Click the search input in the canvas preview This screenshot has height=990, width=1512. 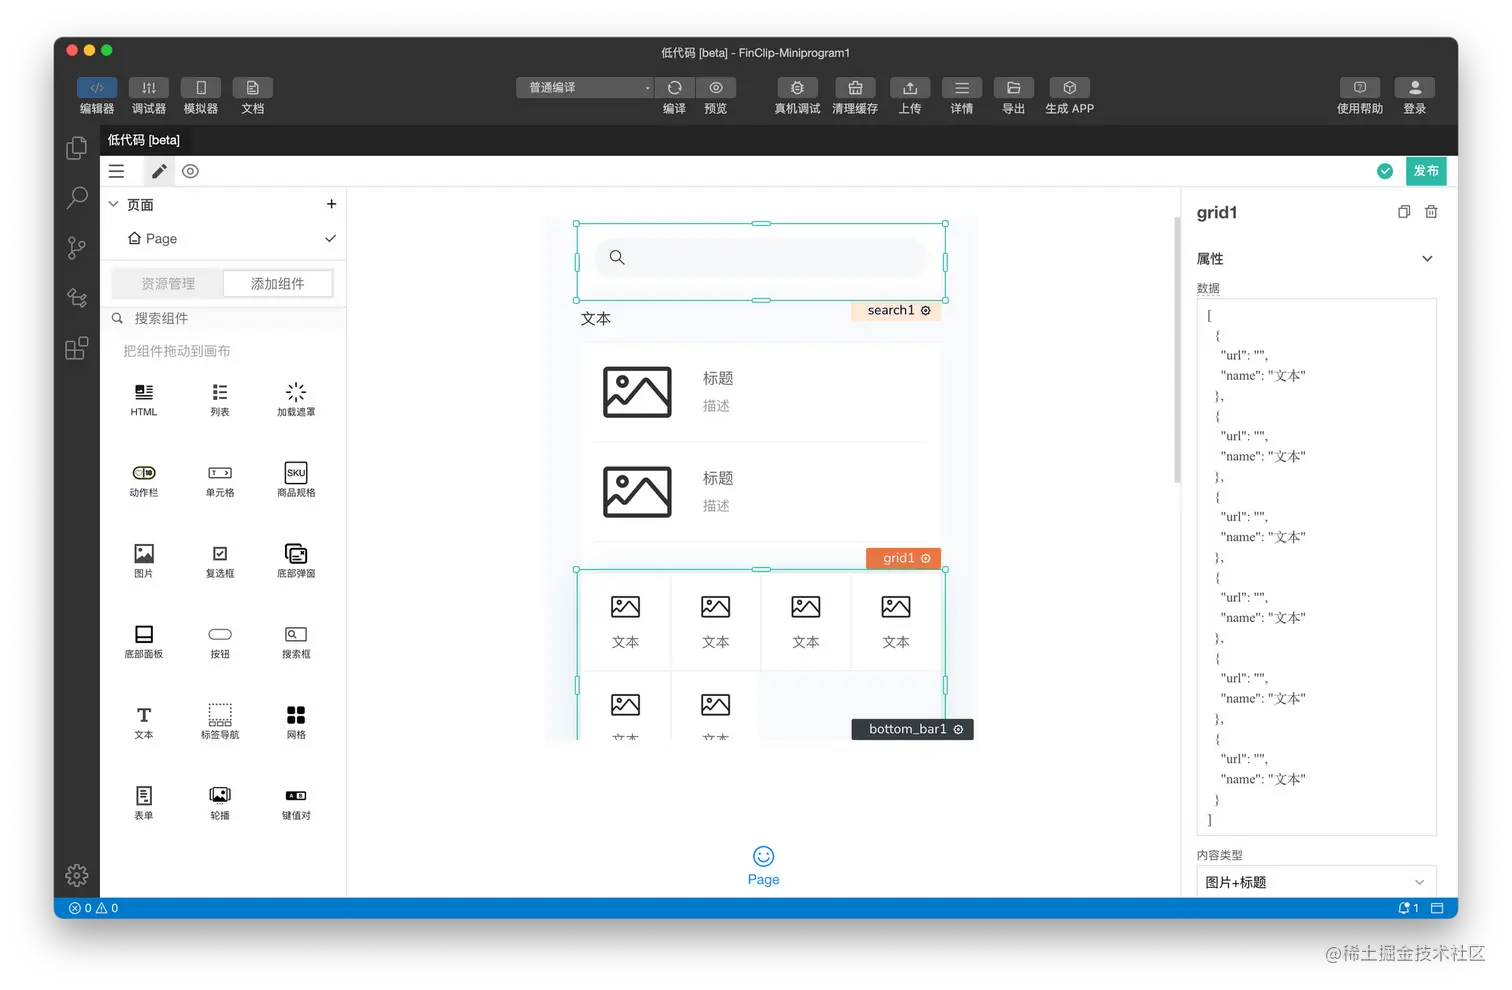(761, 258)
